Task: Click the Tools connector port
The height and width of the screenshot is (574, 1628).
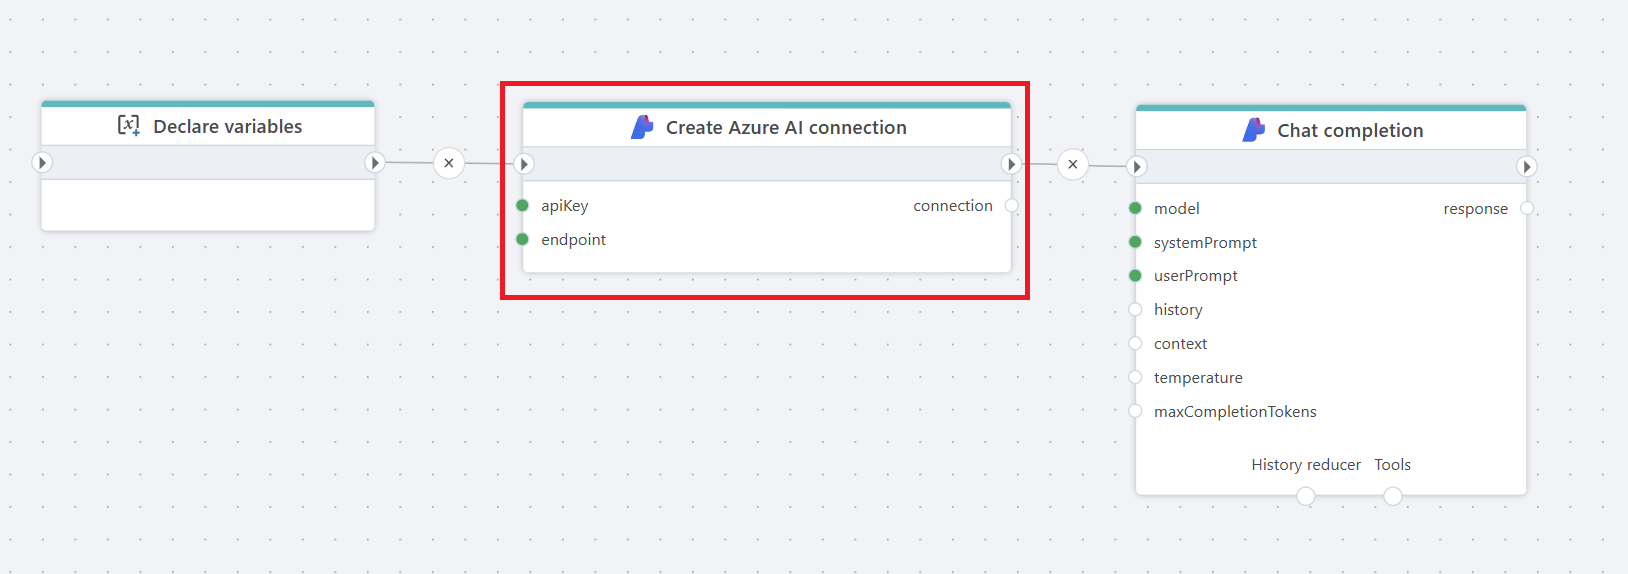Action: tap(1393, 496)
